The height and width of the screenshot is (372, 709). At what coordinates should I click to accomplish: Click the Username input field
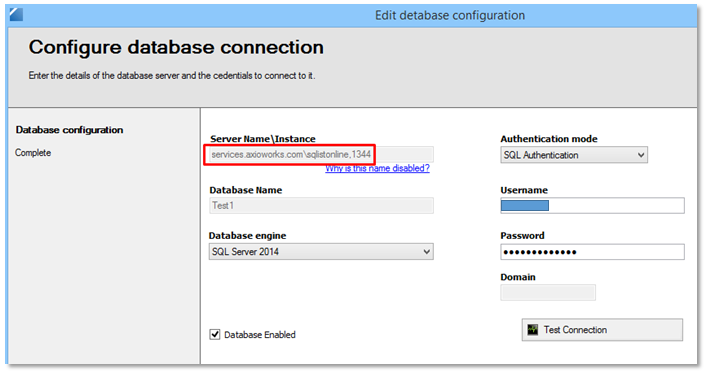(x=592, y=206)
